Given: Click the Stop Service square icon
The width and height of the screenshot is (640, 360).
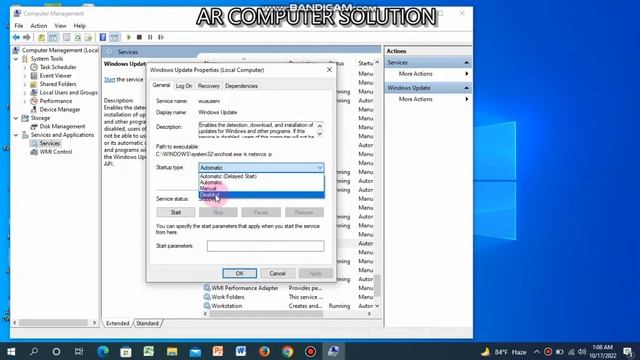Looking at the screenshot, I should point(139,38).
